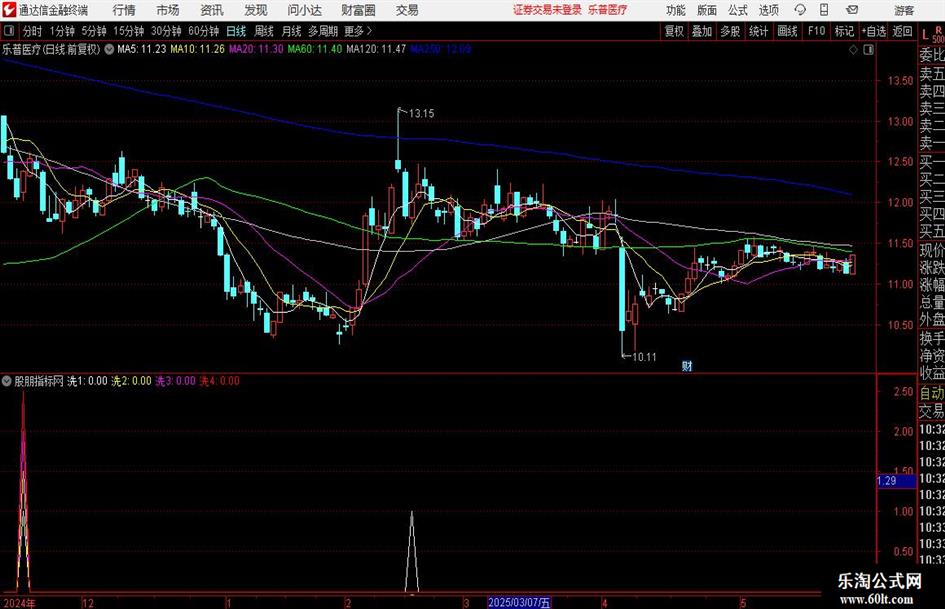945x609 pixels.
Task: Click the 复权 button
Action: pyautogui.click(x=674, y=31)
